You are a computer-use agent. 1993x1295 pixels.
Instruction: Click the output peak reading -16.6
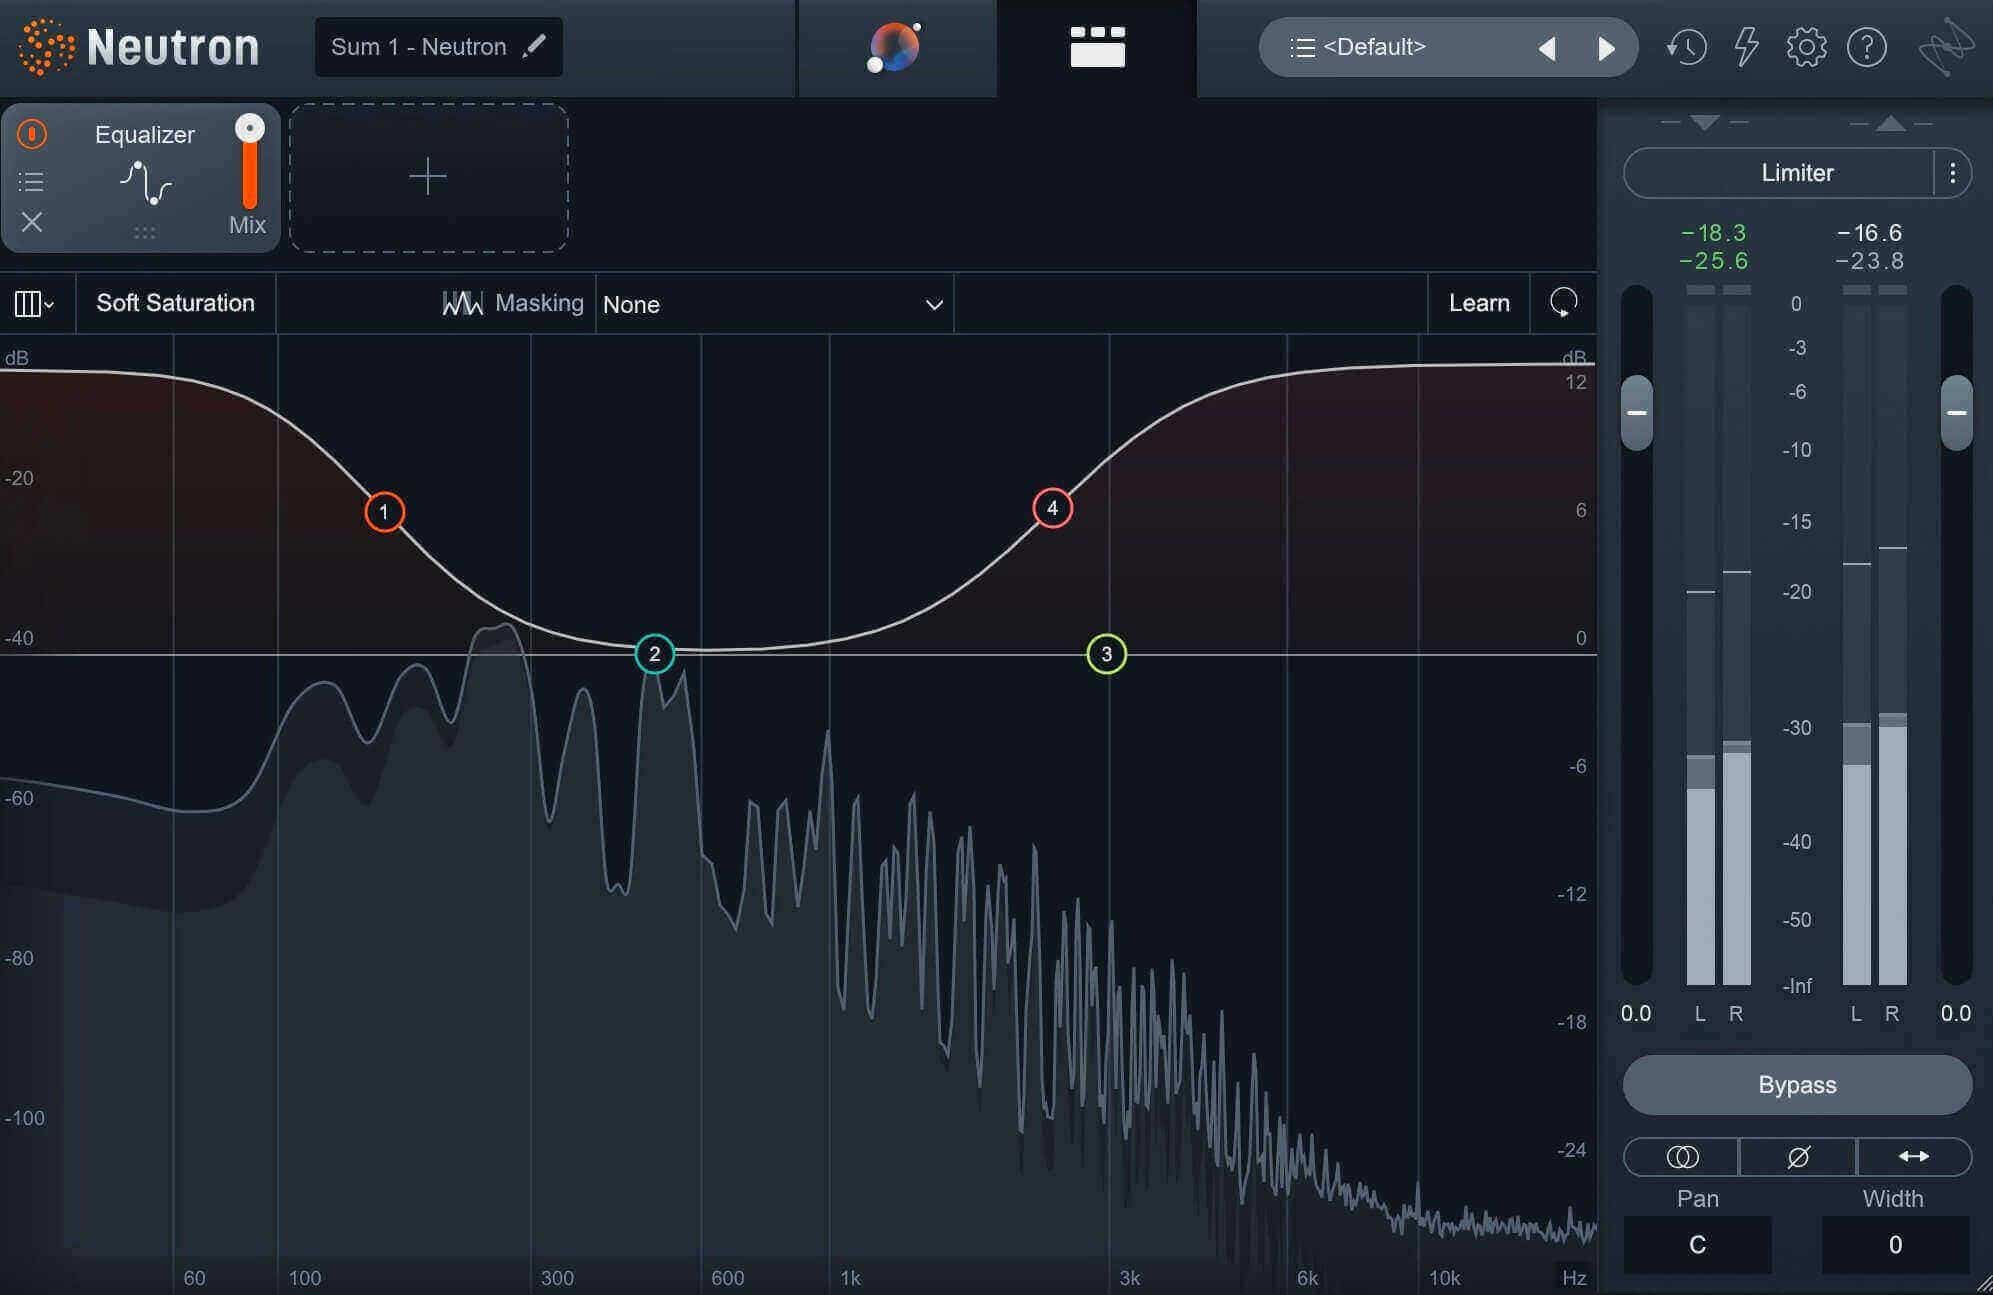pos(1870,233)
